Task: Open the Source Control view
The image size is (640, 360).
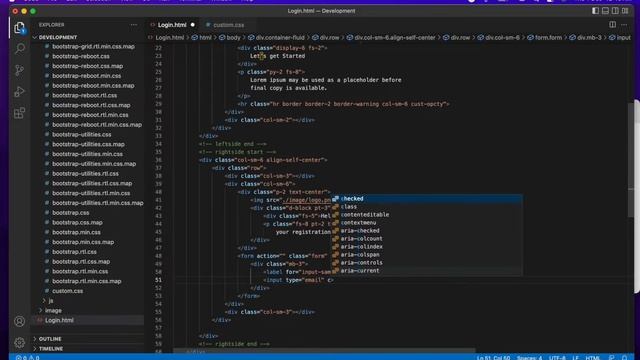Action: coord(19,70)
